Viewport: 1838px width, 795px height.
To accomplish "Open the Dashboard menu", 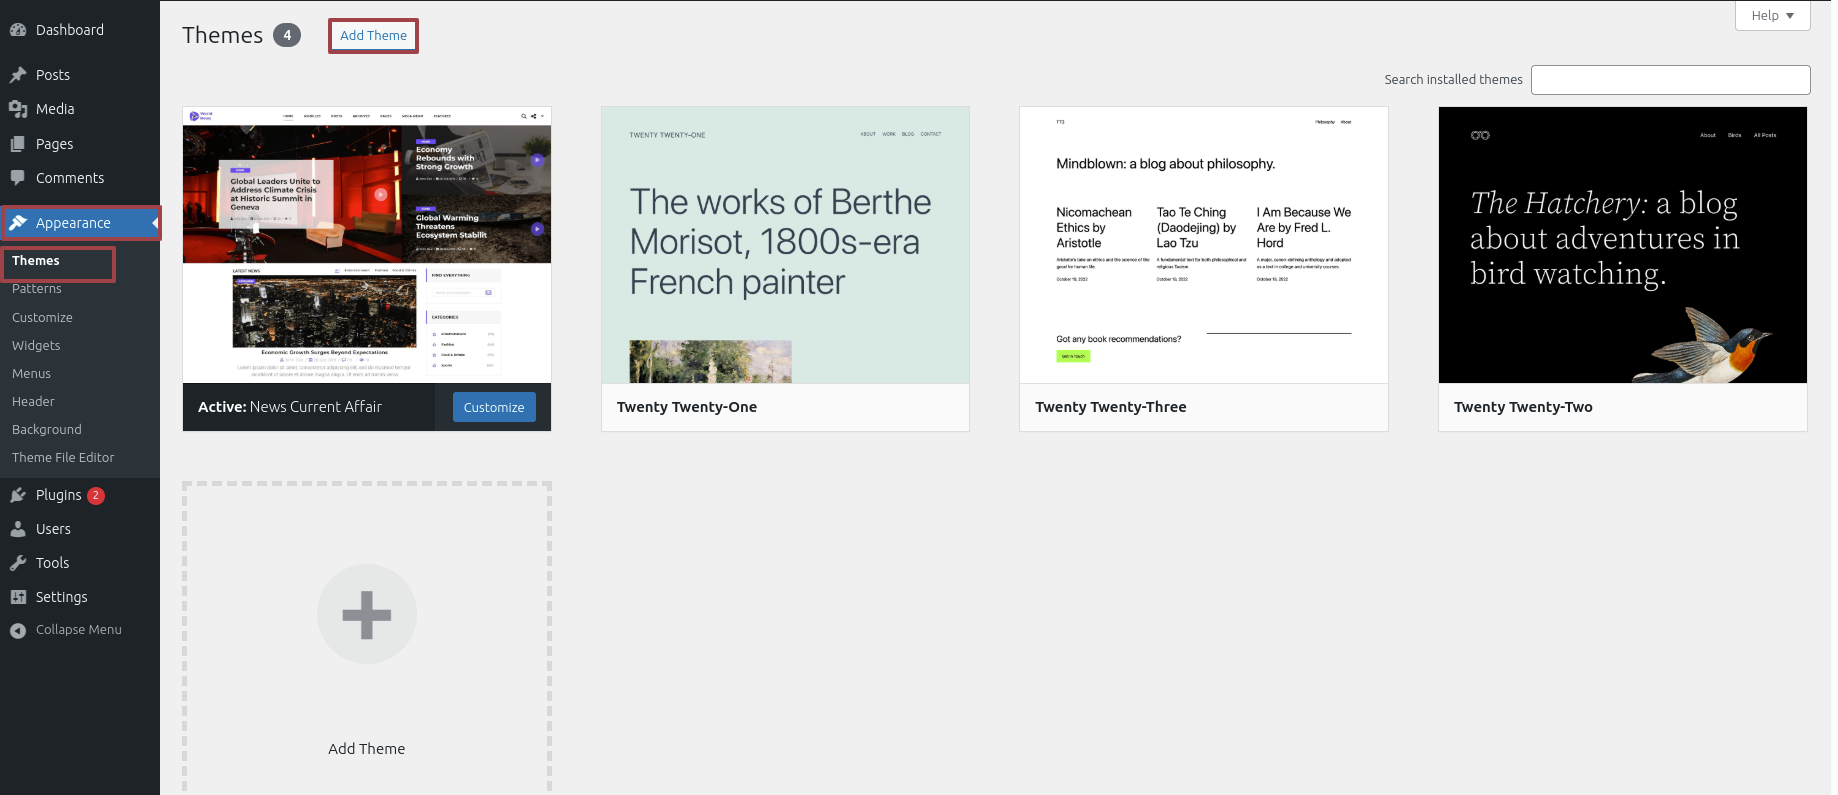I will 80,30.
